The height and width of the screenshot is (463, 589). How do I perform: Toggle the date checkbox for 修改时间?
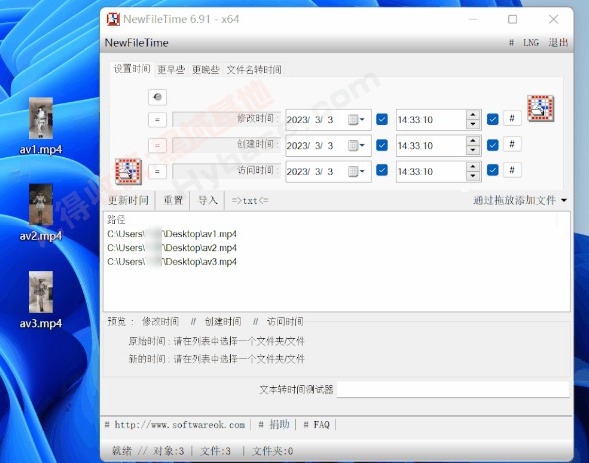382,119
